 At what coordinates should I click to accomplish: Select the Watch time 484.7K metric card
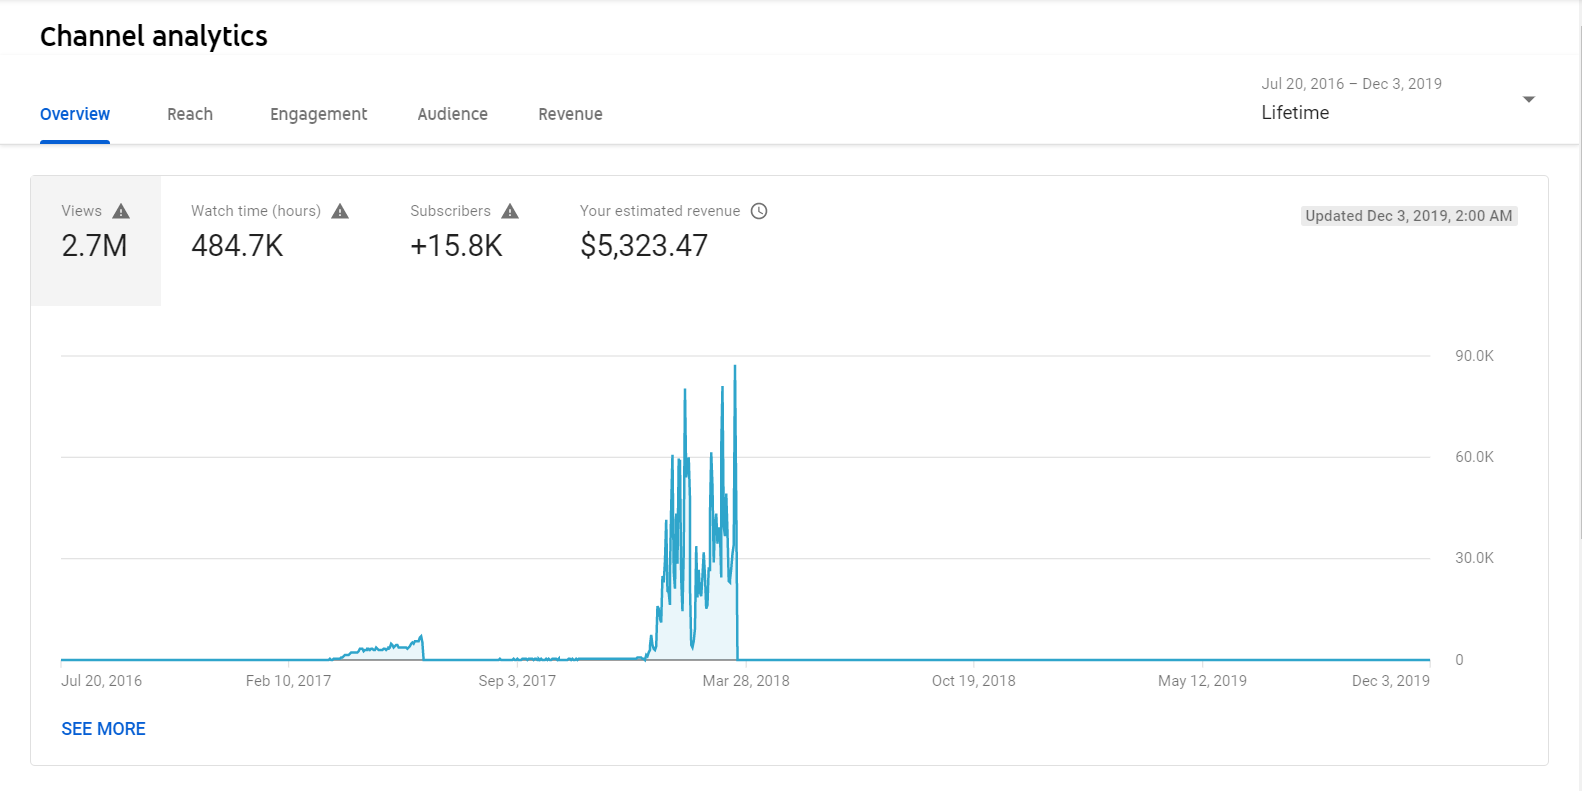(270, 241)
